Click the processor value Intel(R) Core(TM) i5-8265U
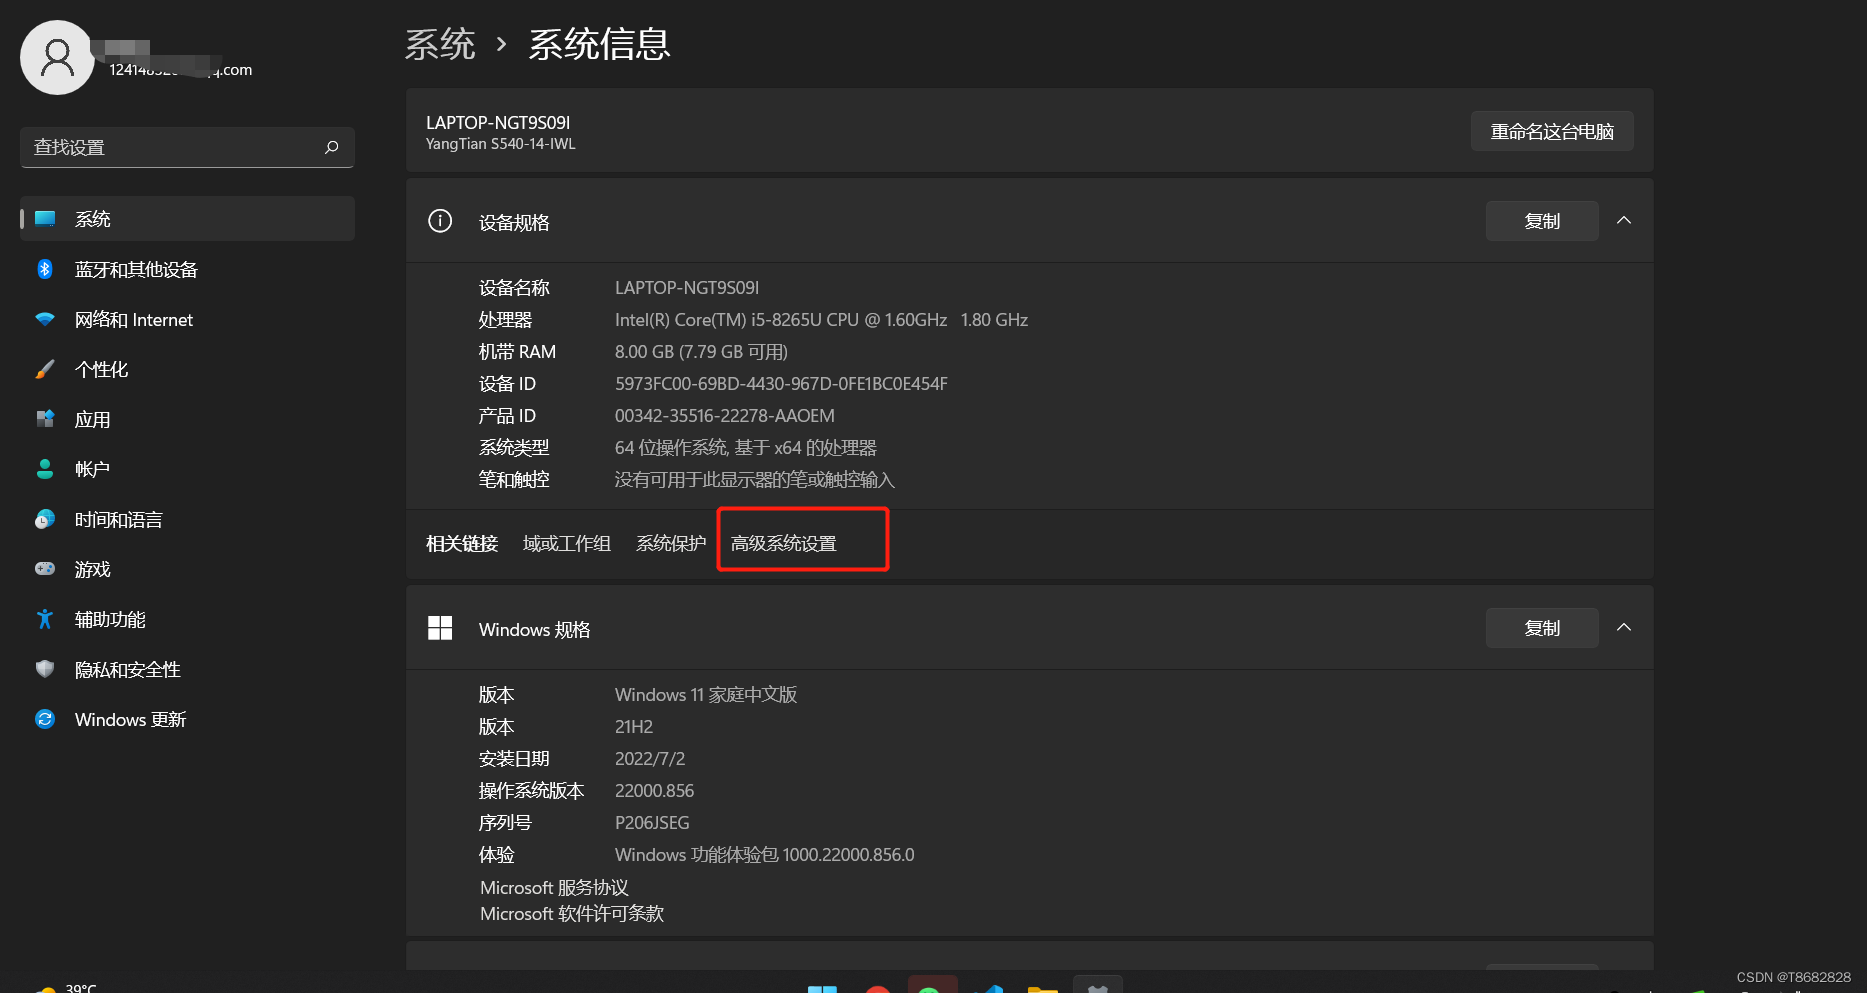 tap(821, 320)
